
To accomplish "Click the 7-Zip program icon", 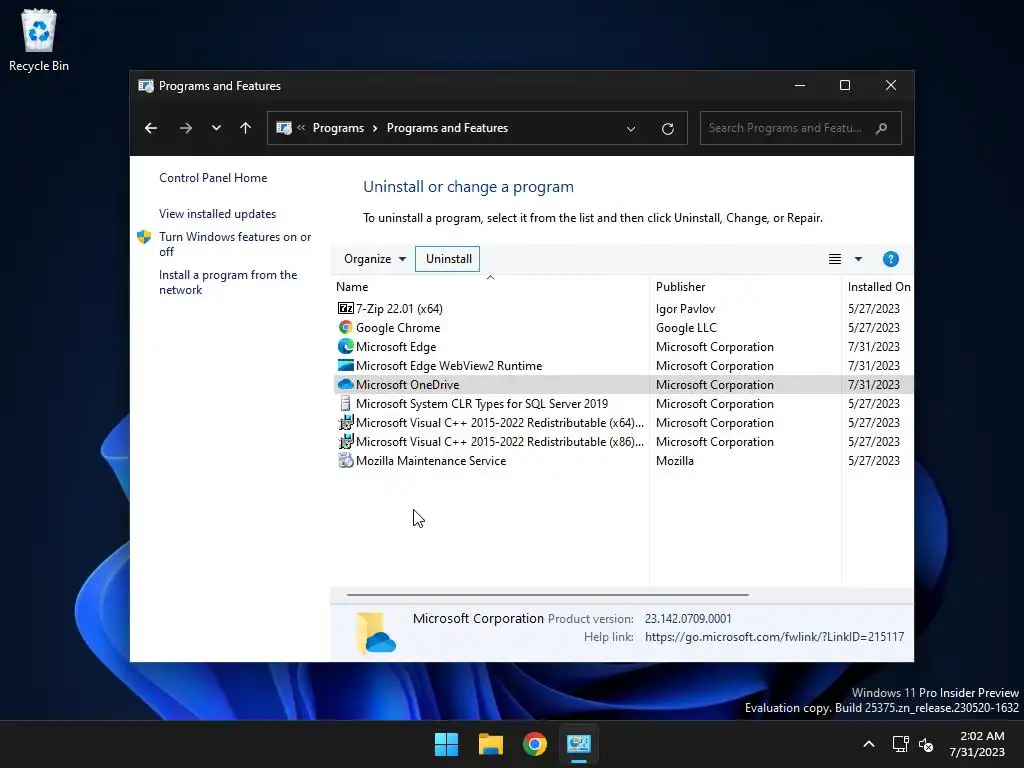I will [345, 308].
